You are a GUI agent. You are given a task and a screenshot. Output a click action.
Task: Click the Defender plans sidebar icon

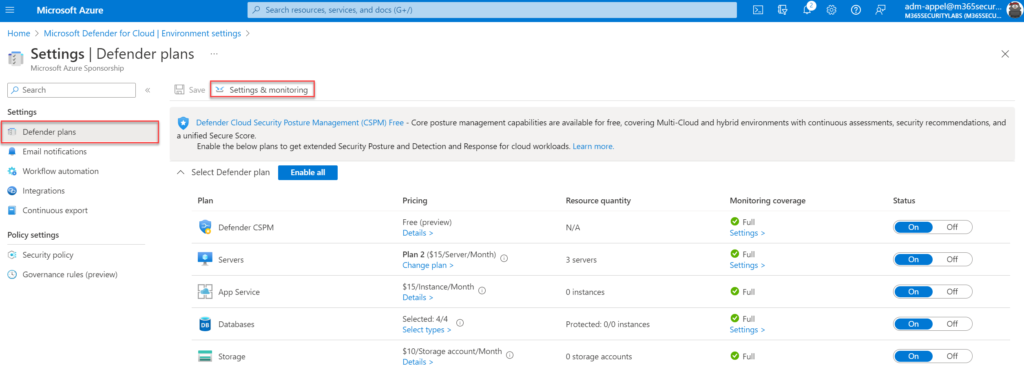click(12, 132)
